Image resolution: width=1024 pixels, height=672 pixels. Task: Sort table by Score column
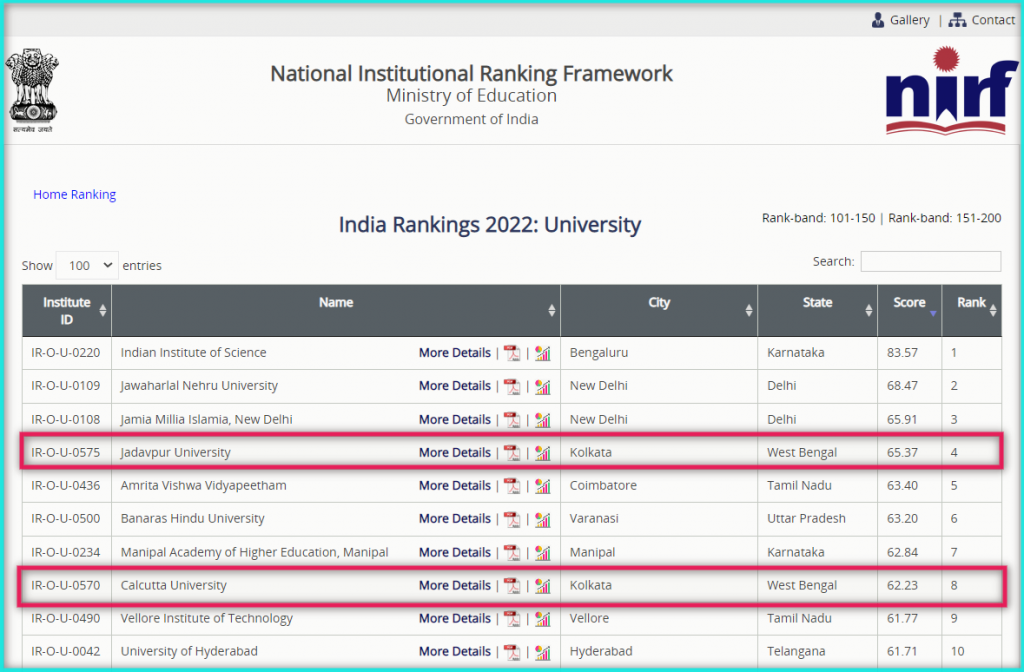pyautogui.click(x=910, y=311)
